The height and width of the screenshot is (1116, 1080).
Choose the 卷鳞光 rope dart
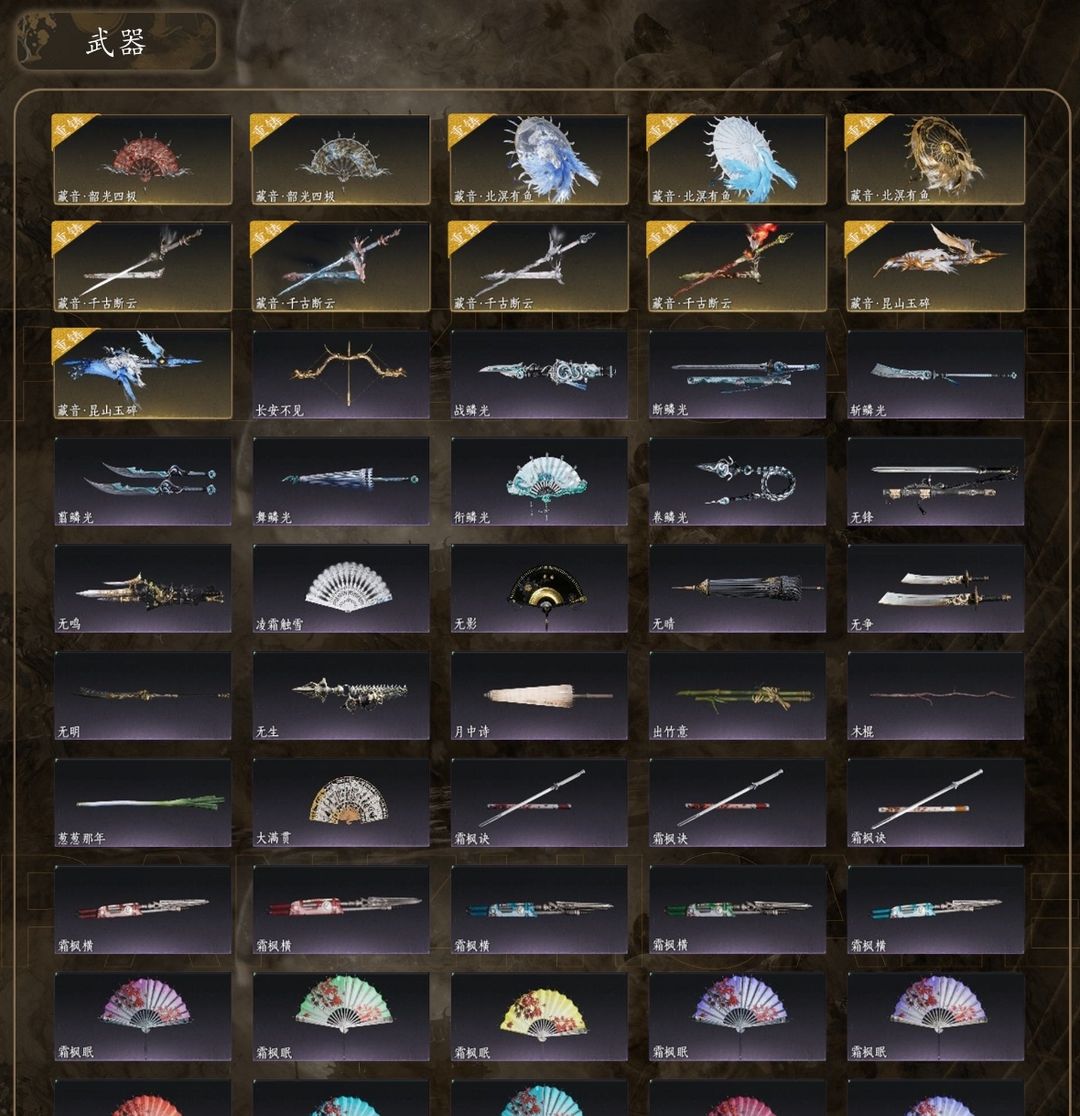(738, 481)
